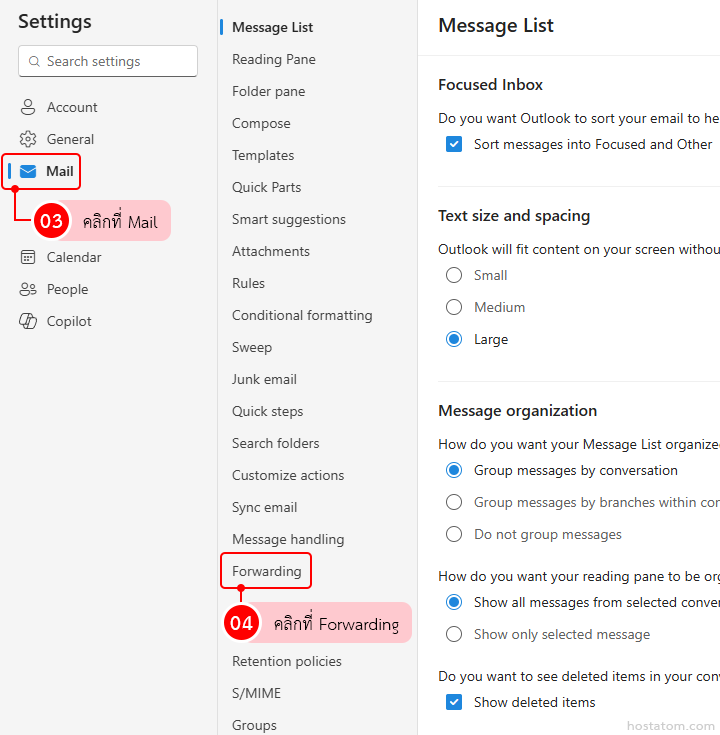Open Groups settings

[x=254, y=725]
